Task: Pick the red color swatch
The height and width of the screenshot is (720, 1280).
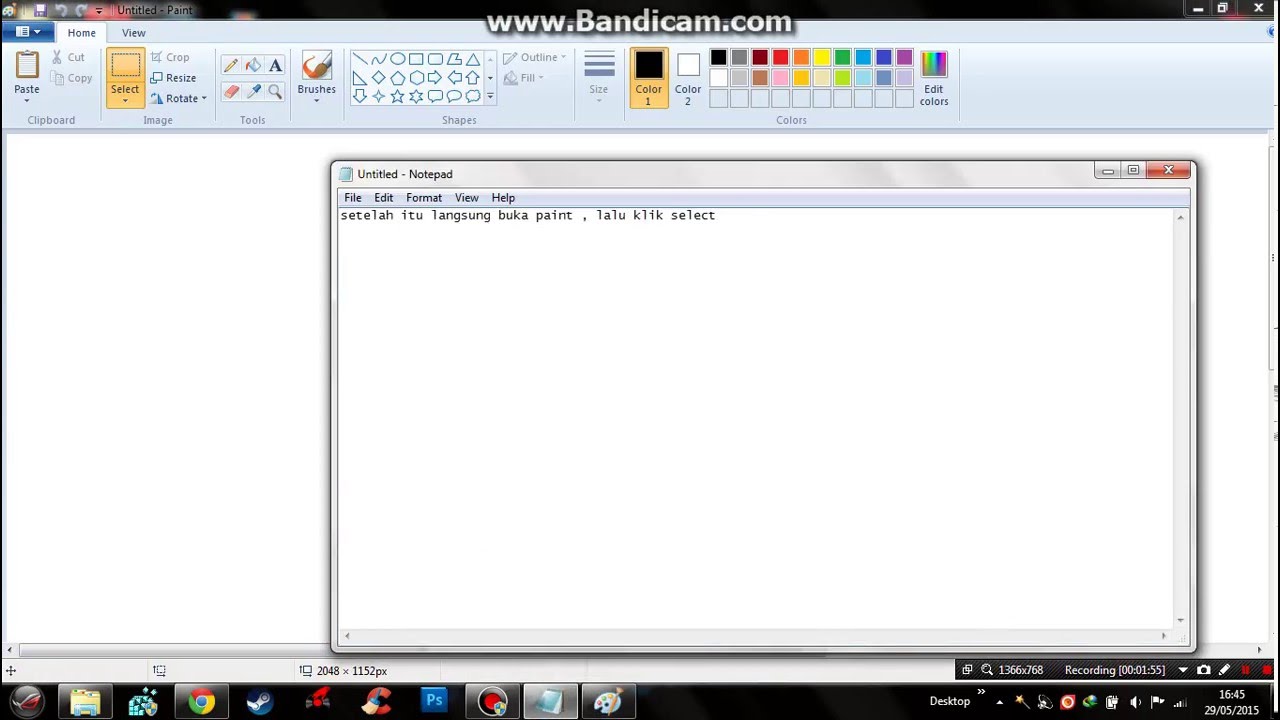Action: pos(780,58)
